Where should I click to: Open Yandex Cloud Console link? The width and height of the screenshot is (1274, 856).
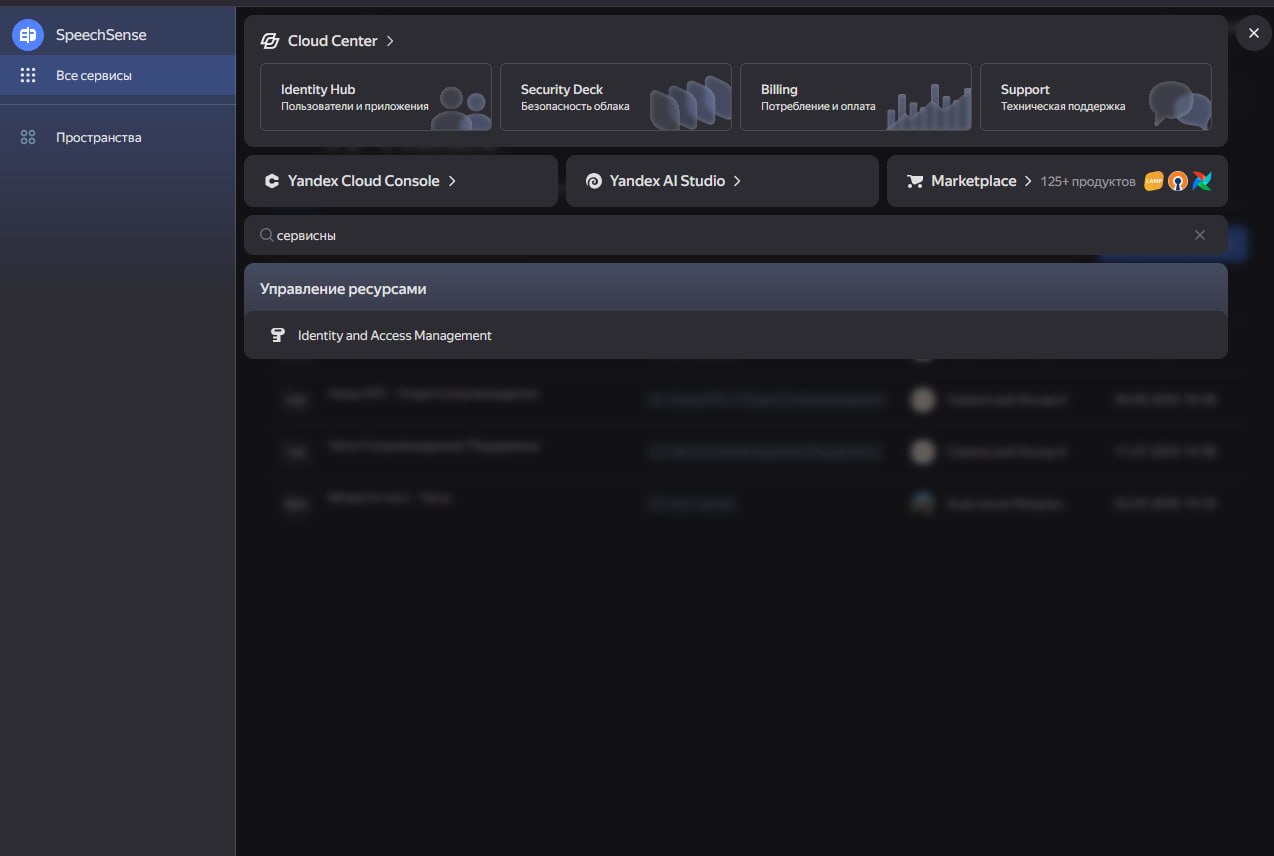[x=401, y=181]
